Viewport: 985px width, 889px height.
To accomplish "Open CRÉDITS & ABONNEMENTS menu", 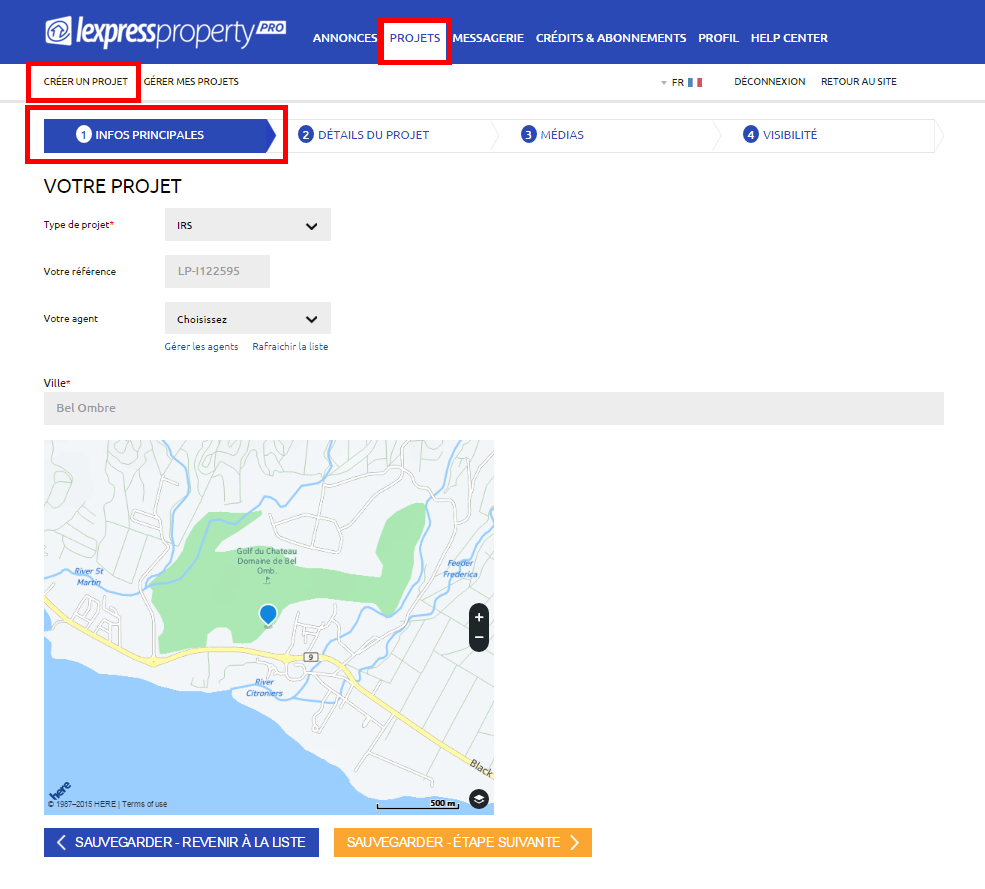I will click(611, 38).
